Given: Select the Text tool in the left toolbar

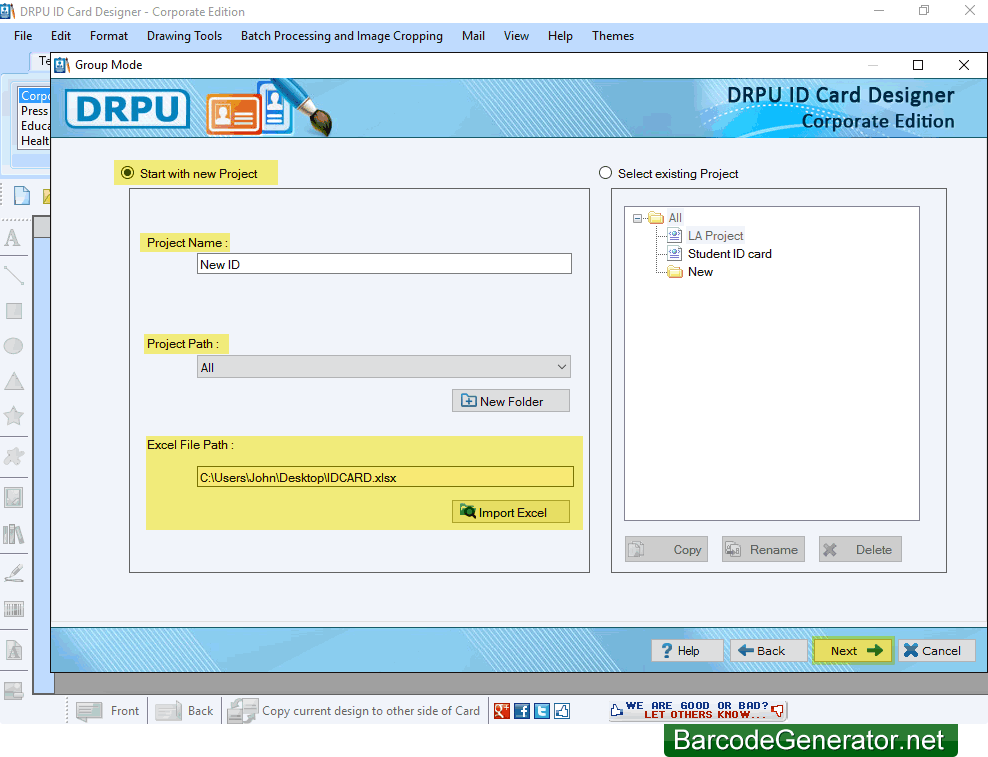Looking at the screenshot, I should [x=14, y=238].
